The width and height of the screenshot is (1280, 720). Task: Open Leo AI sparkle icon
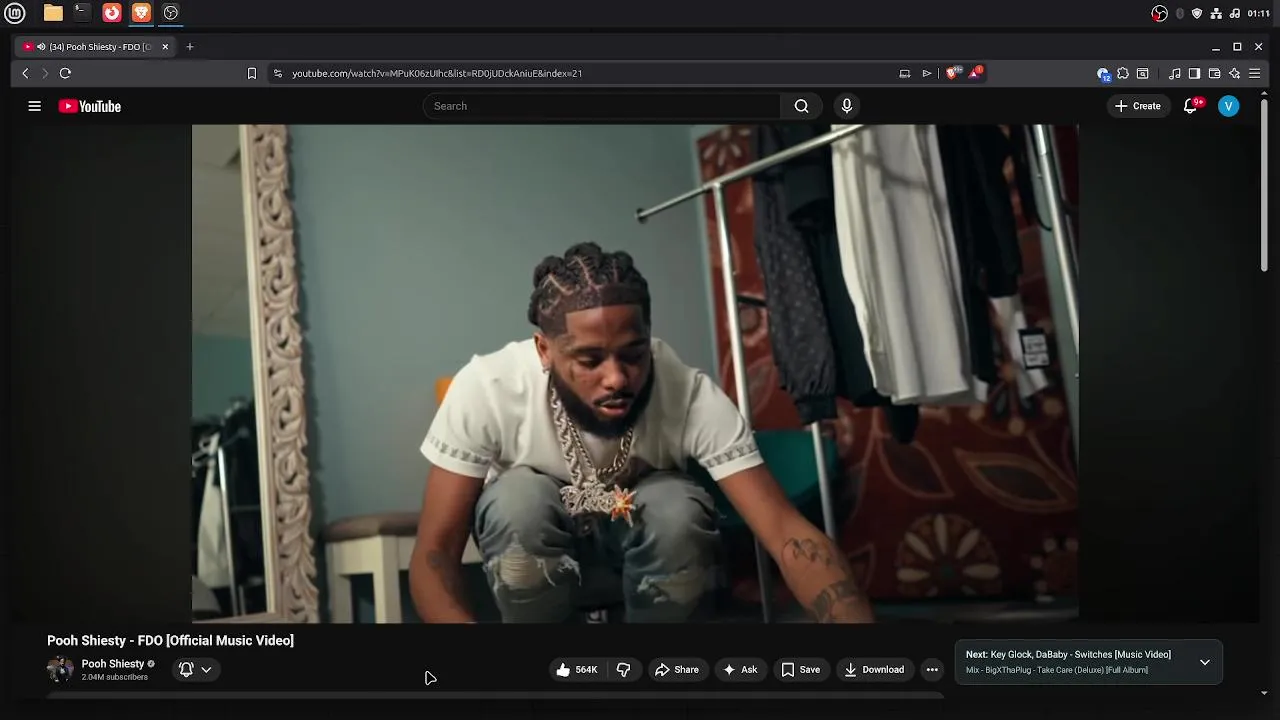[1234, 73]
